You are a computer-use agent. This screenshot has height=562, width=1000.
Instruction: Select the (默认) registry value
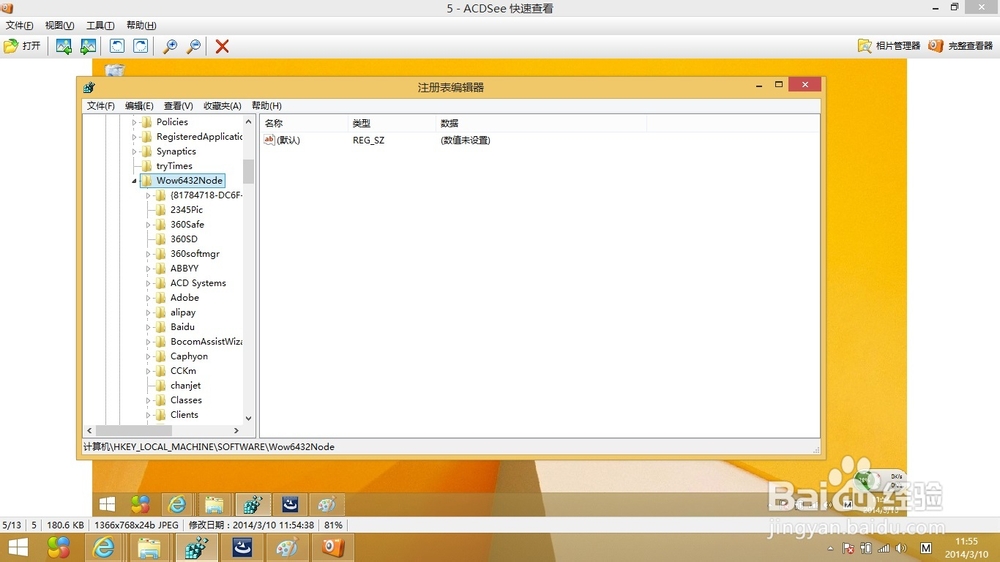282,140
